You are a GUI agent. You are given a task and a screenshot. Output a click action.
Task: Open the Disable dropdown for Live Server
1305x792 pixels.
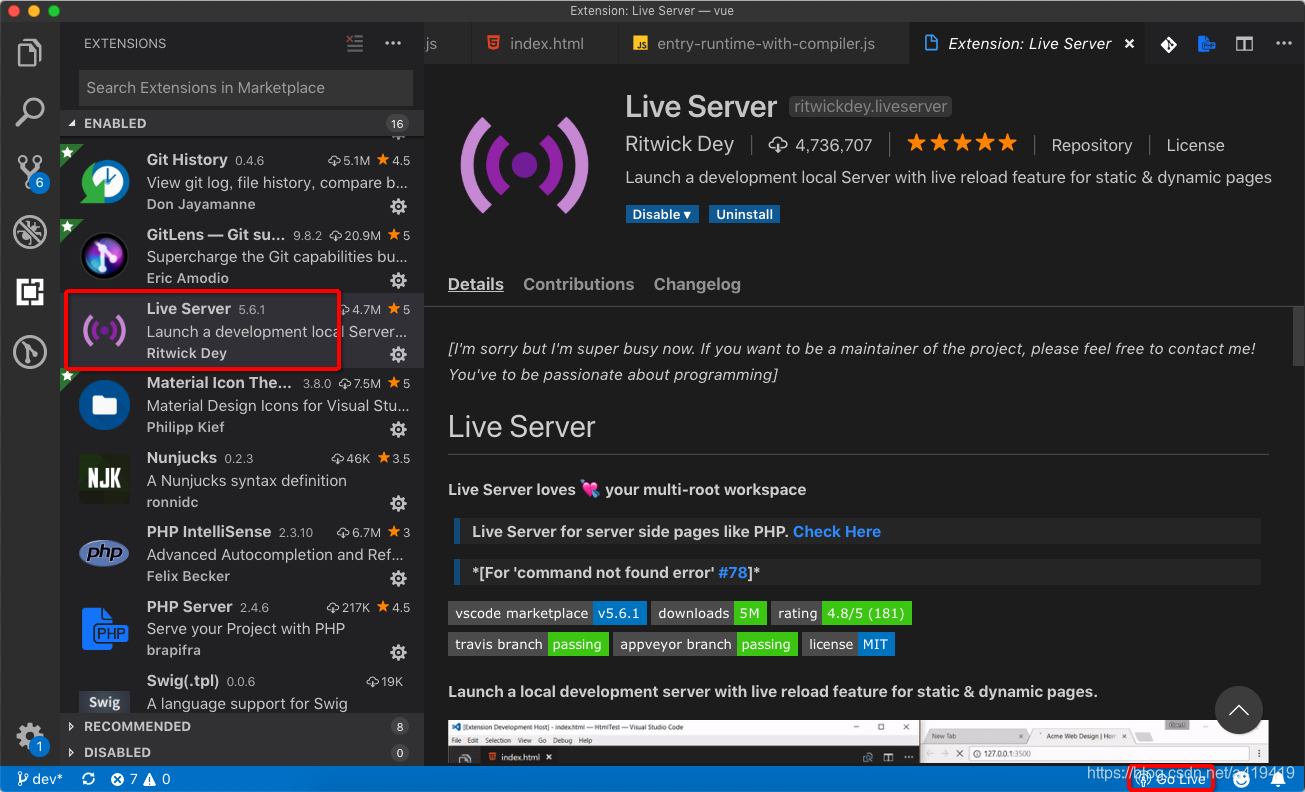[x=661, y=214]
